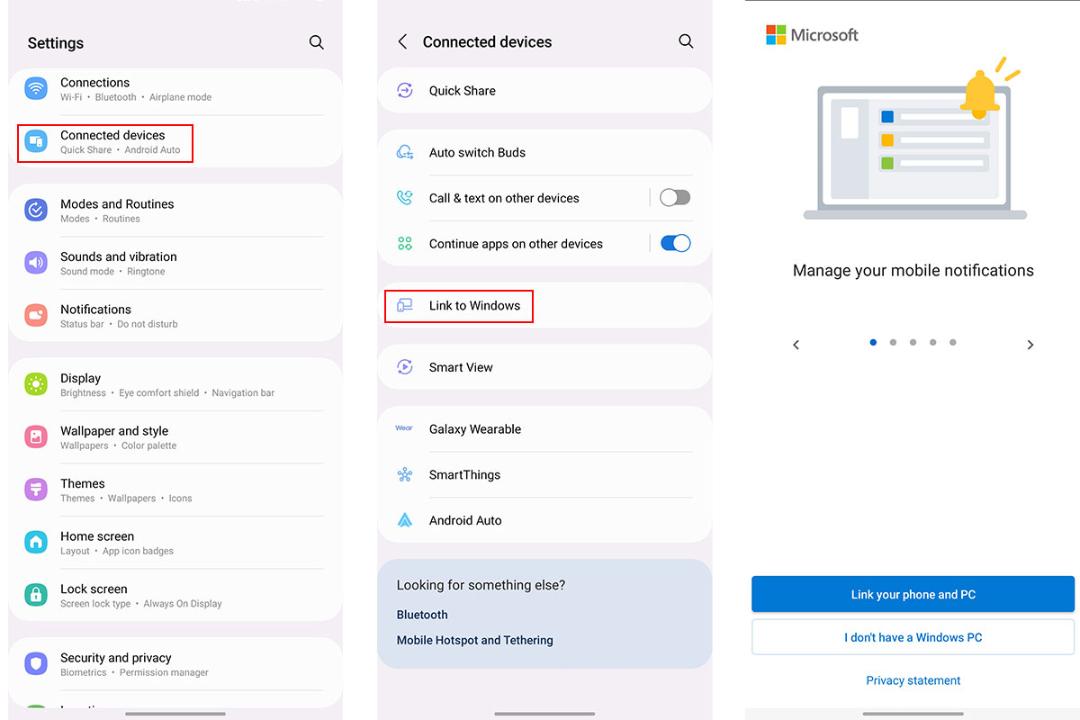Image resolution: width=1080 pixels, height=720 pixels.
Task: Tap the Quick Share icon
Action: (x=405, y=90)
